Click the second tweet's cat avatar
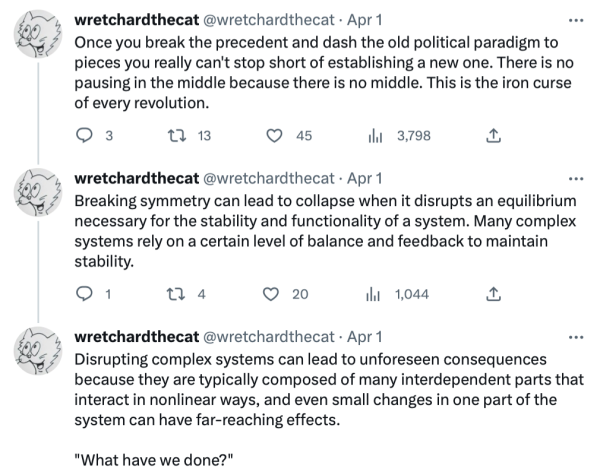Image resolution: width=600 pixels, height=475 pixels. pyautogui.click(x=38, y=197)
